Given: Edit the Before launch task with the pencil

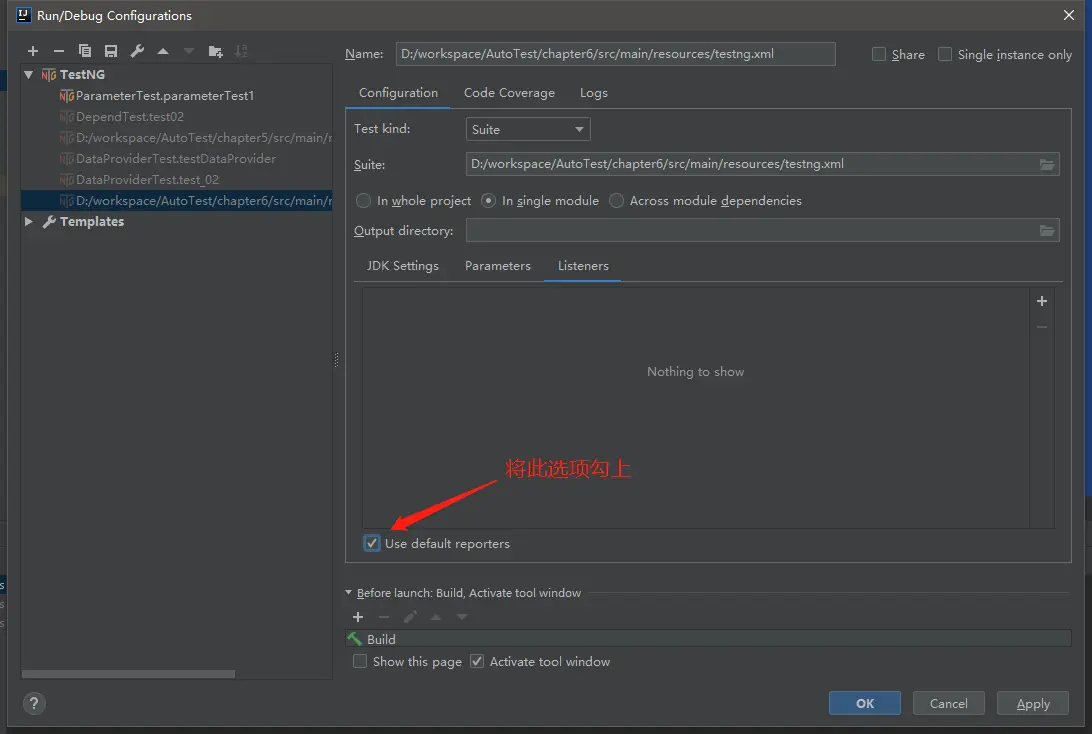Looking at the screenshot, I should coord(410,617).
